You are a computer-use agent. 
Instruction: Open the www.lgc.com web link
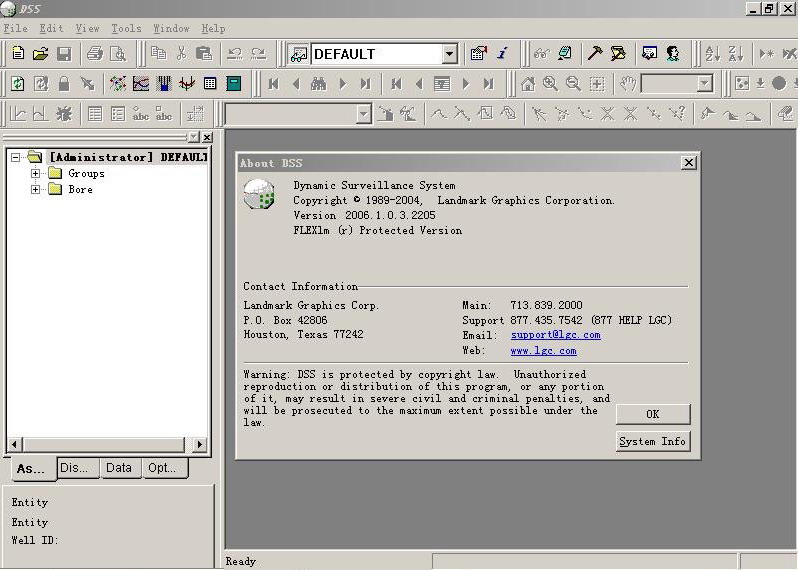[x=544, y=351]
